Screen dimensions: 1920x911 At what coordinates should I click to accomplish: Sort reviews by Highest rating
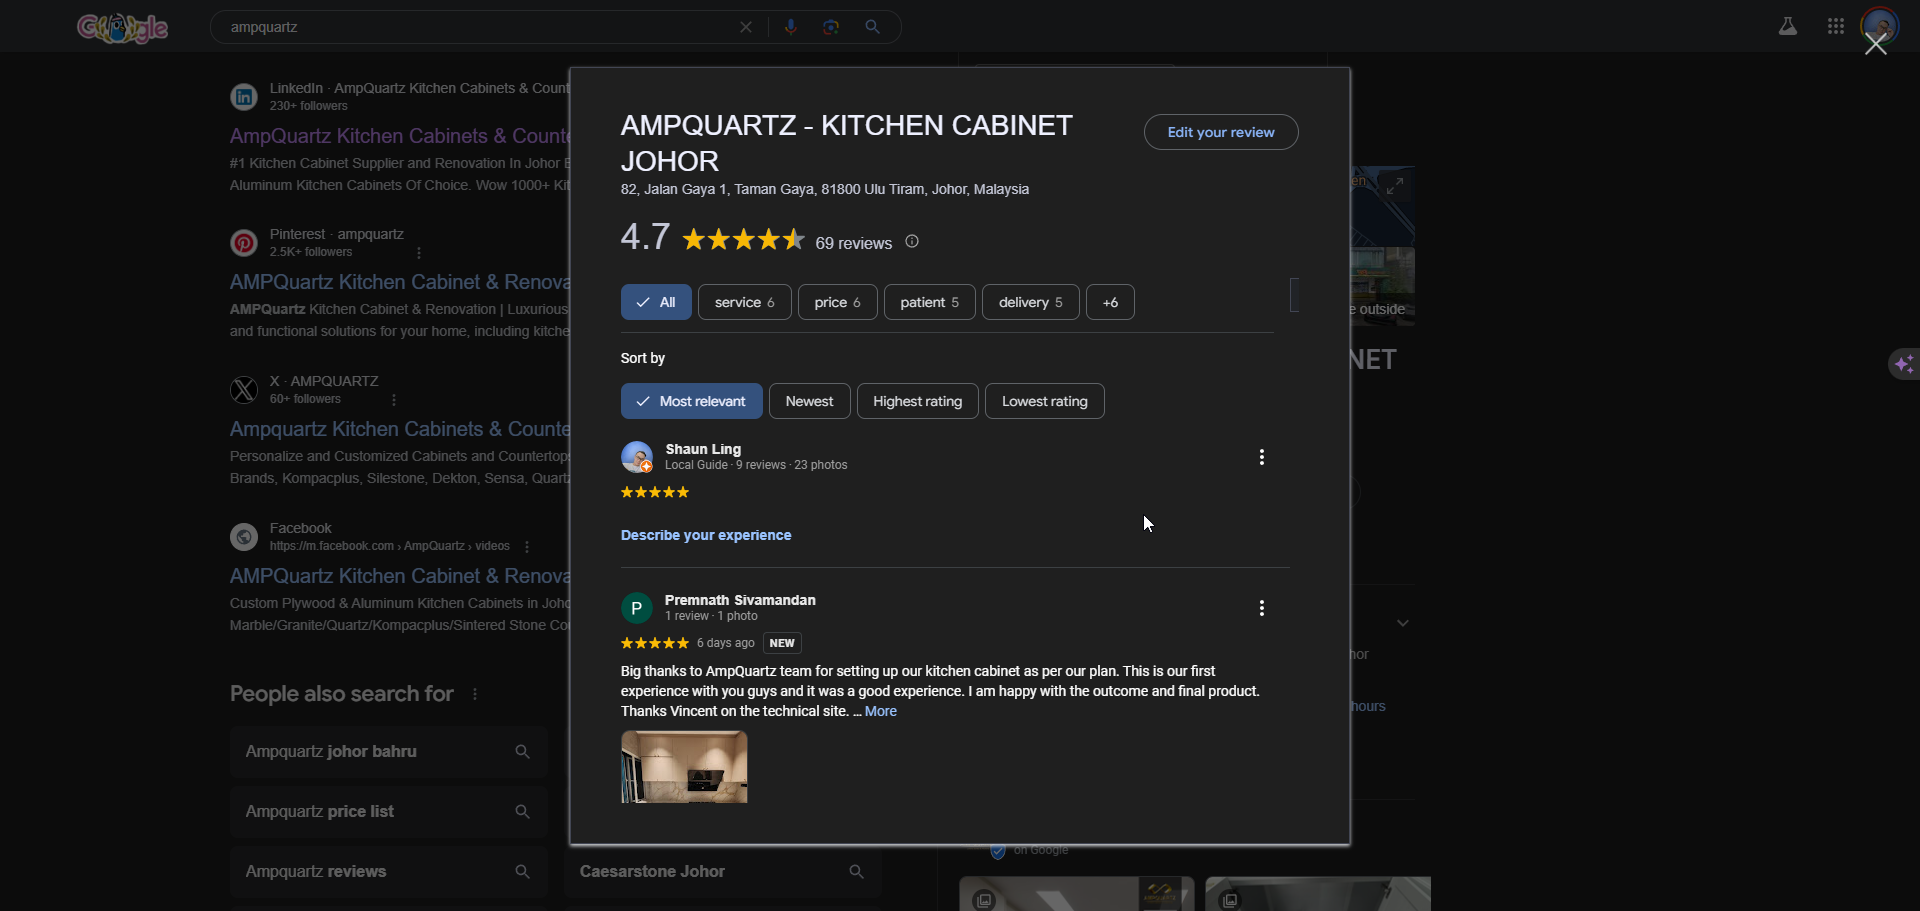(x=918, y=401)
